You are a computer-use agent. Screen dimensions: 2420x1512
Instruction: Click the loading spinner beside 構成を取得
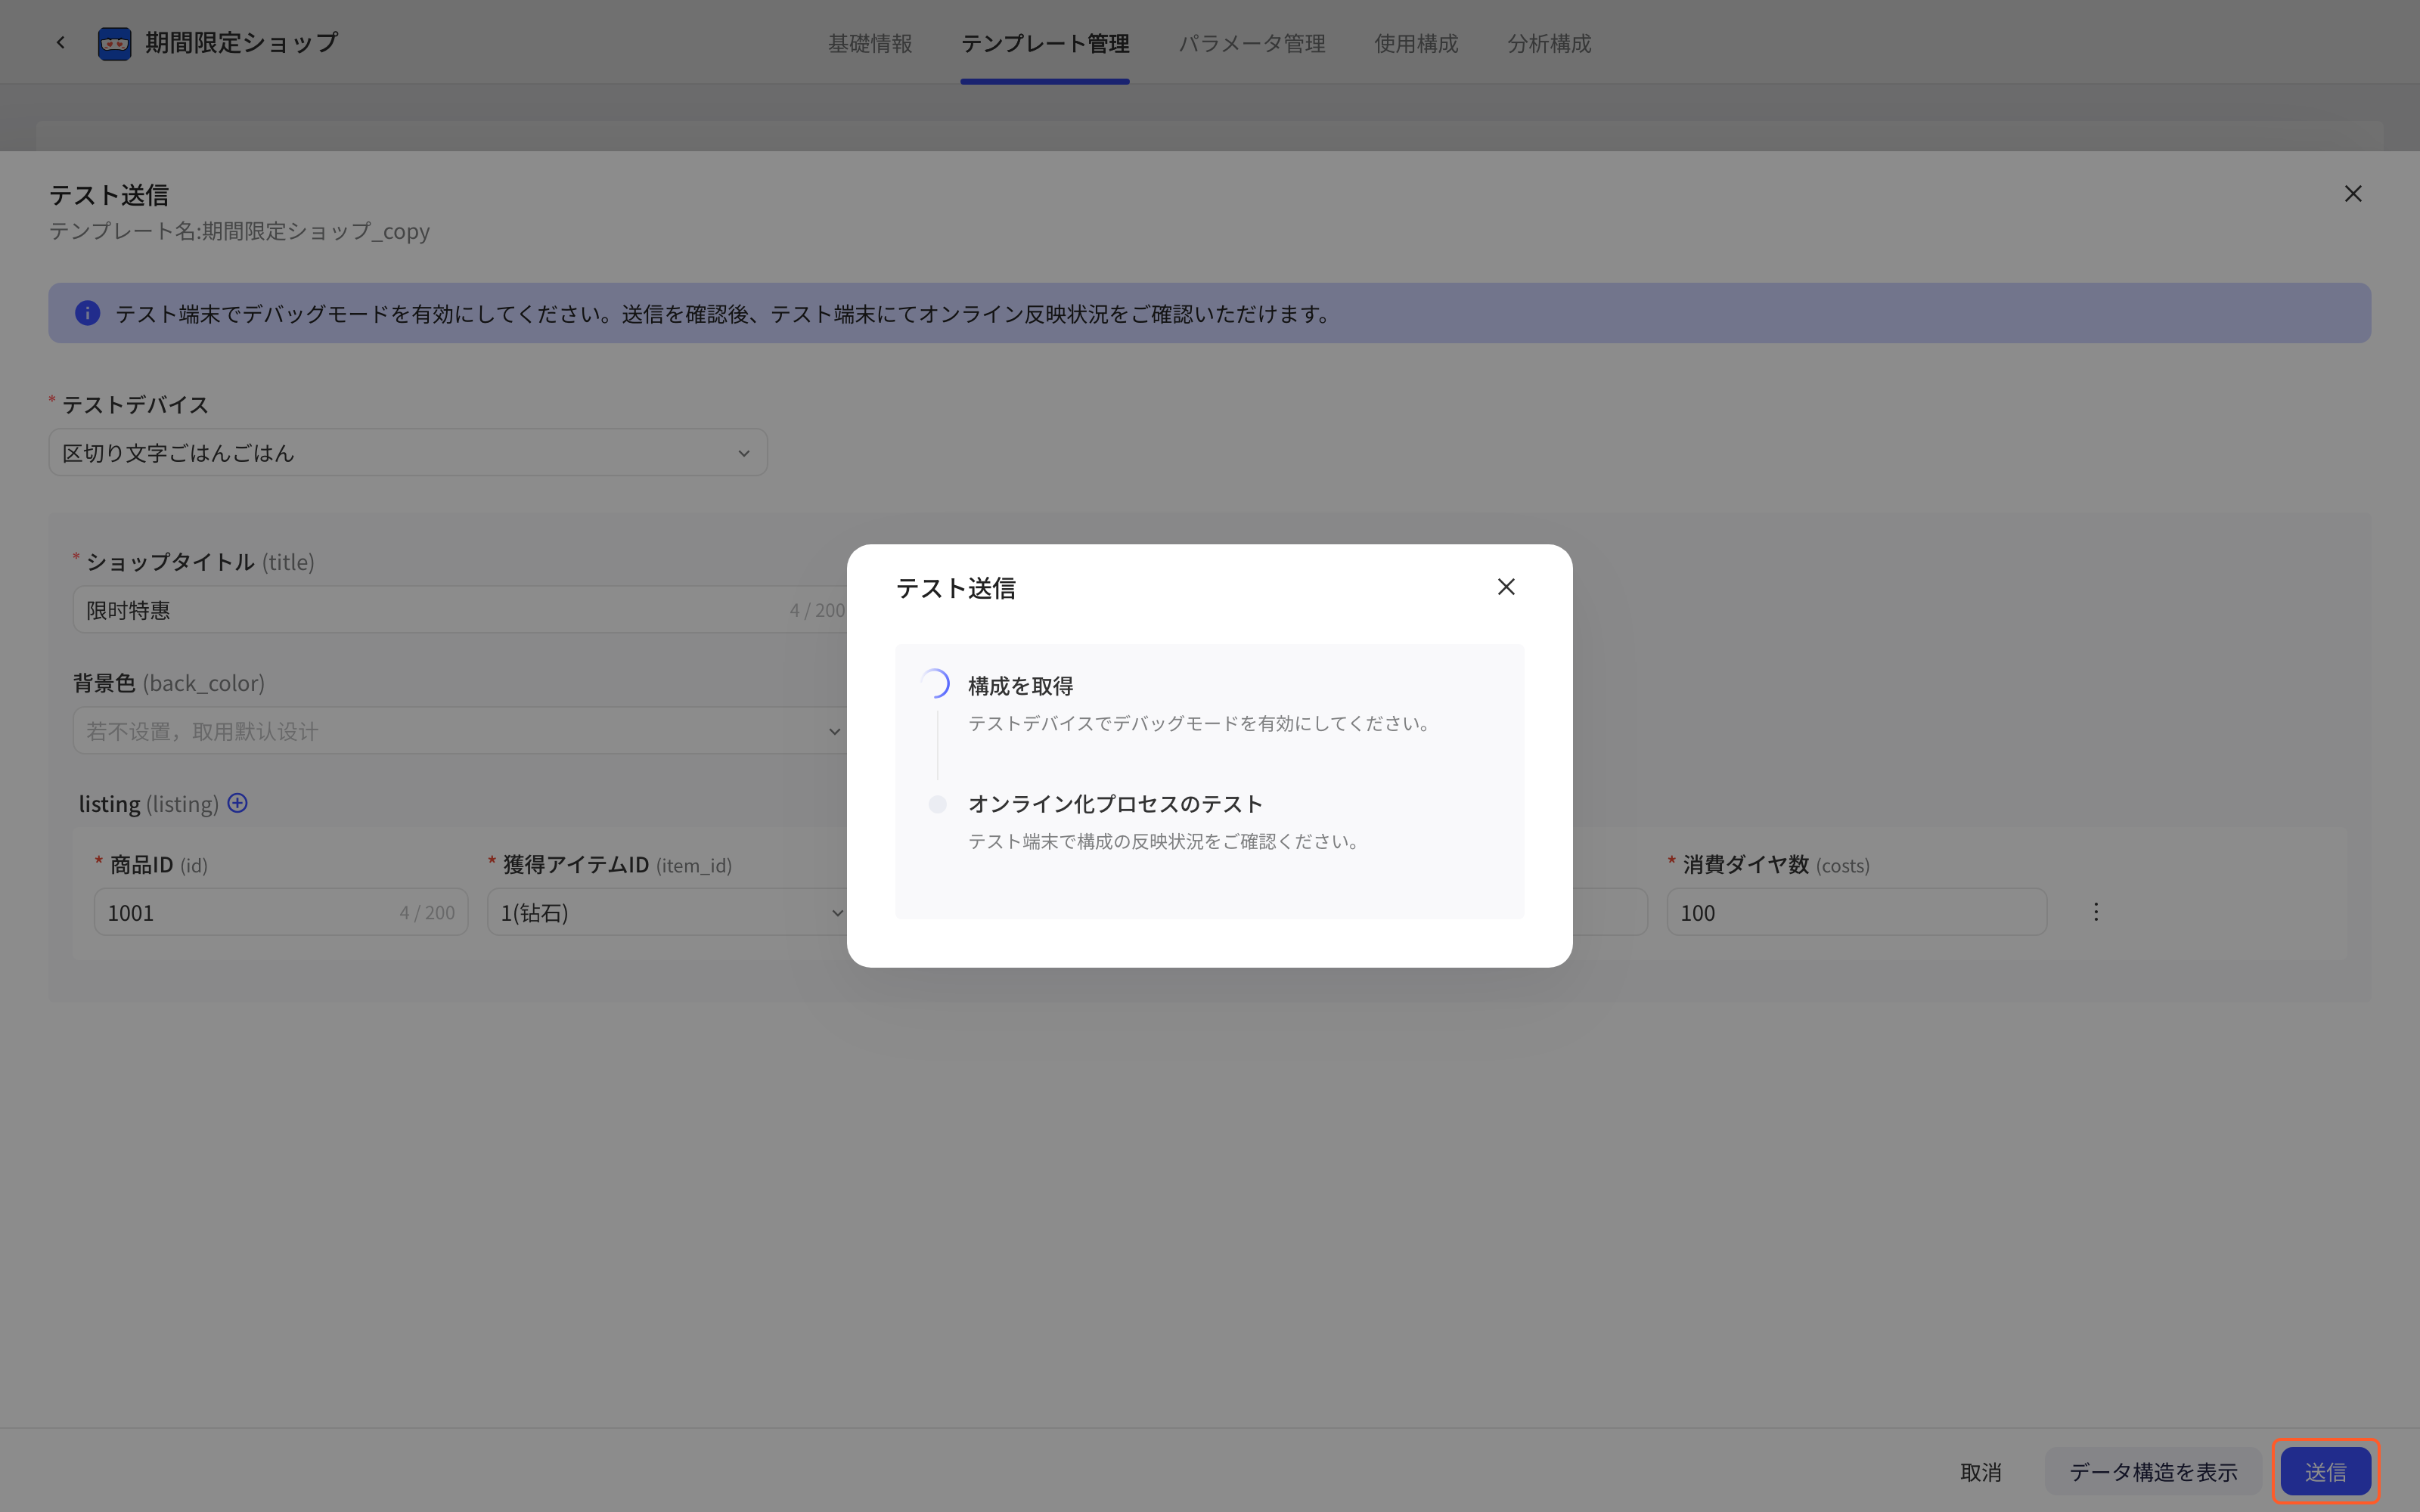coord(934,684)
